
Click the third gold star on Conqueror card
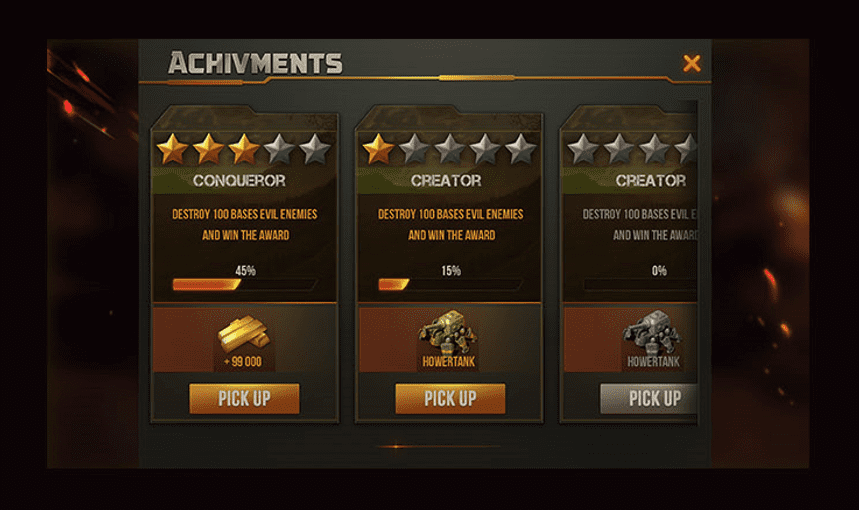244,149
